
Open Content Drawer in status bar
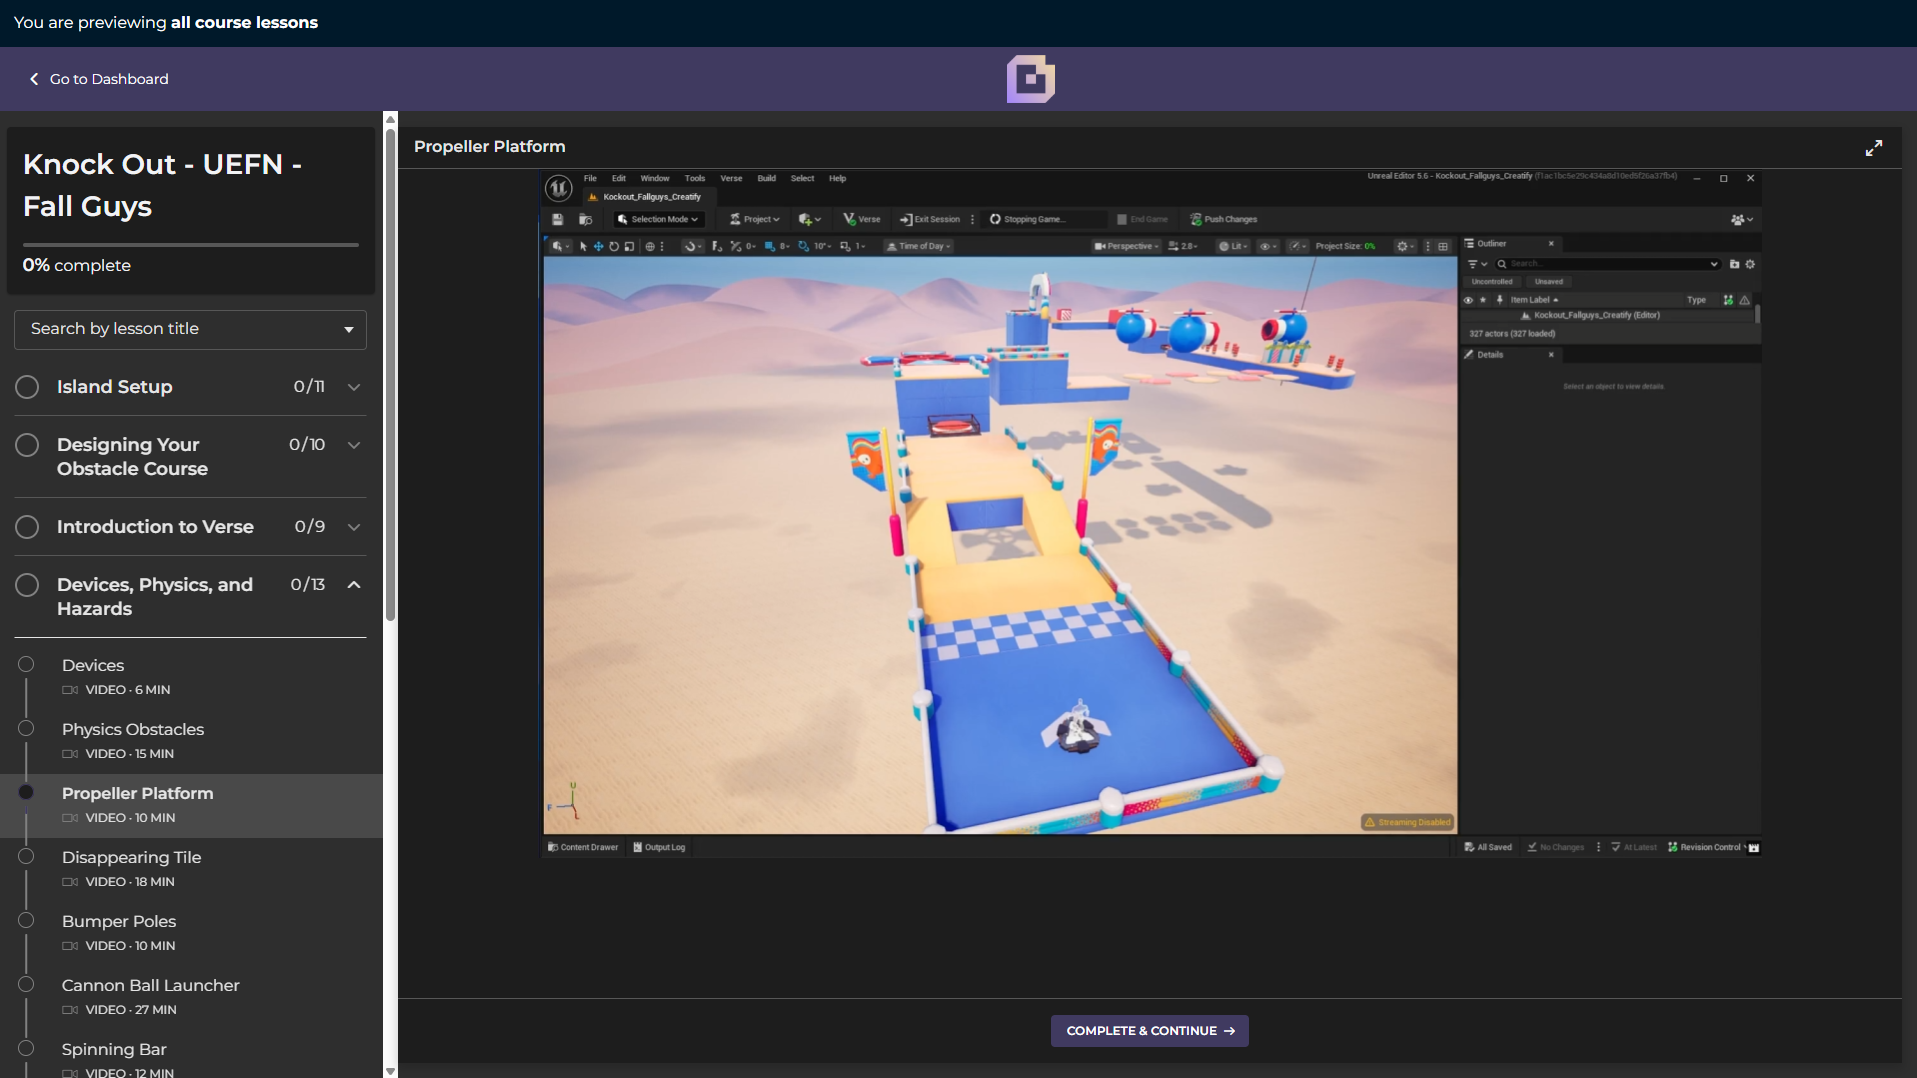(583, 847)
